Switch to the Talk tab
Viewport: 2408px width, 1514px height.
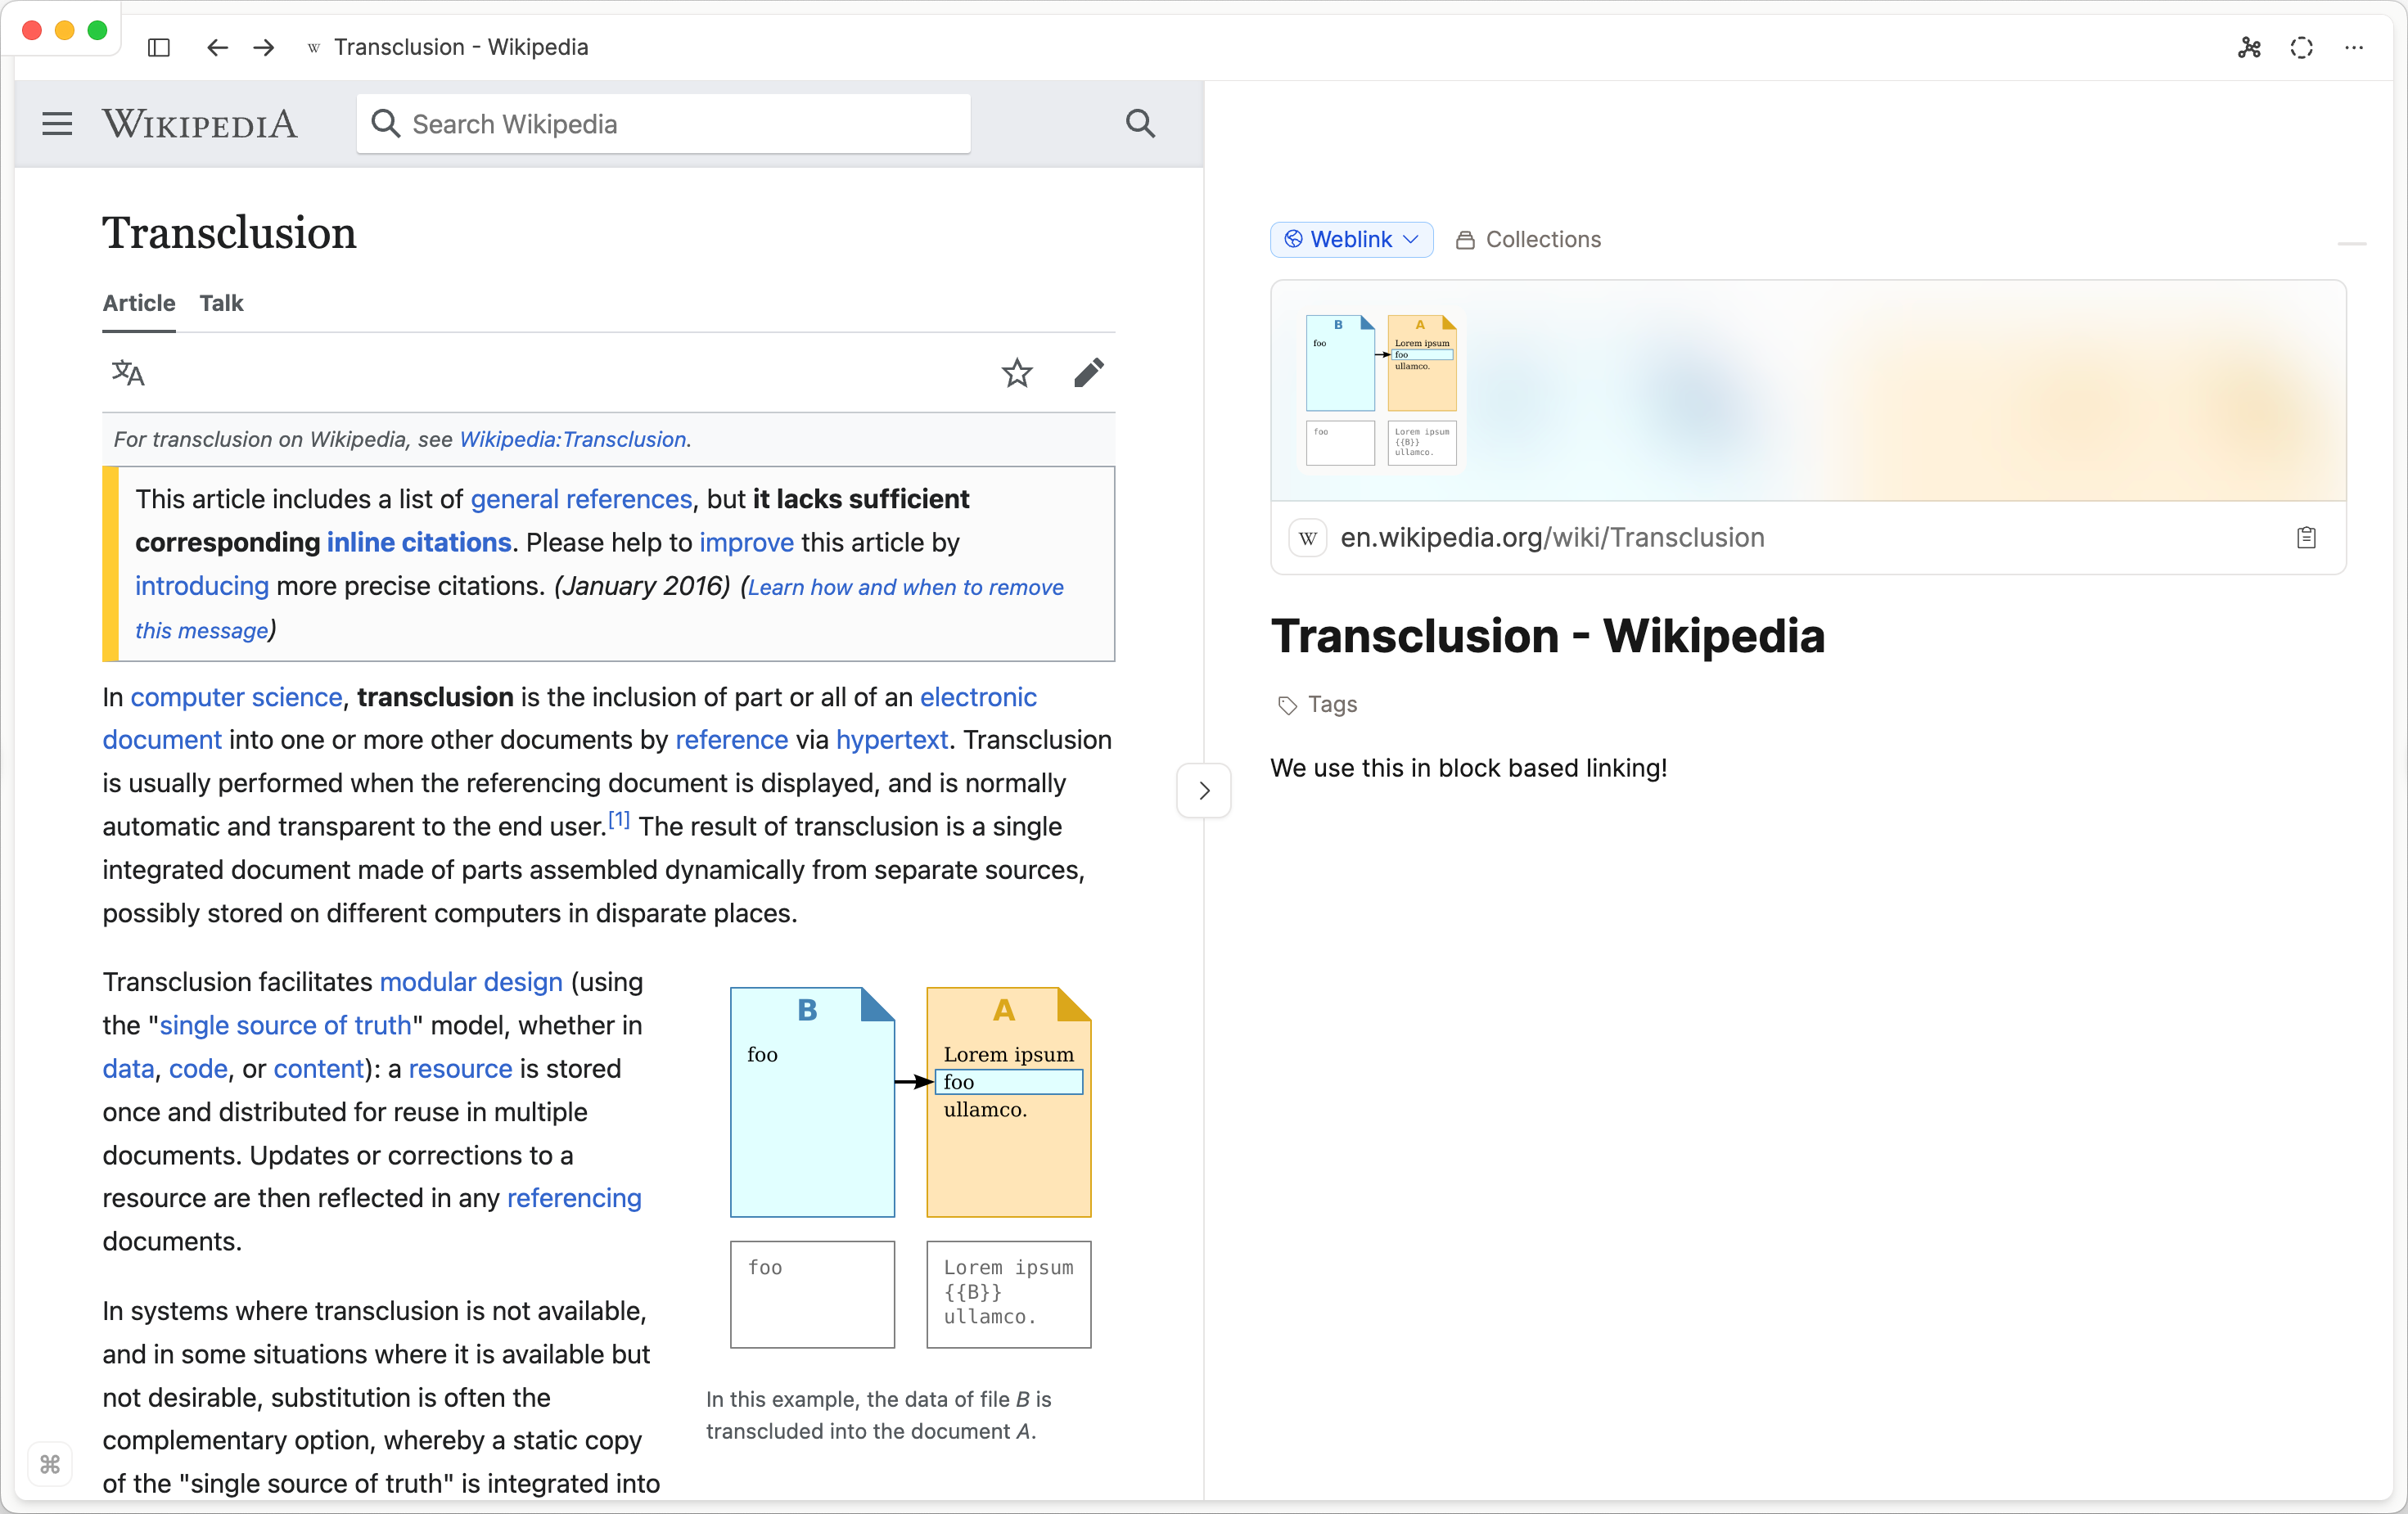coord(221,303)
